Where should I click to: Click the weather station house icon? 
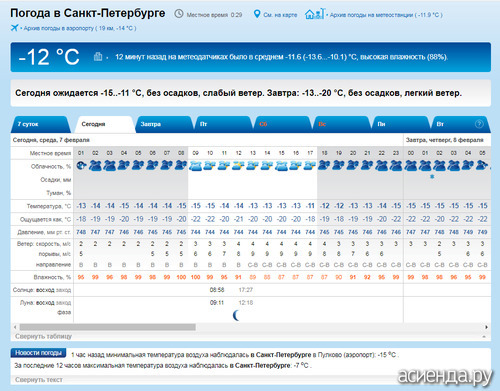[314, 14]
